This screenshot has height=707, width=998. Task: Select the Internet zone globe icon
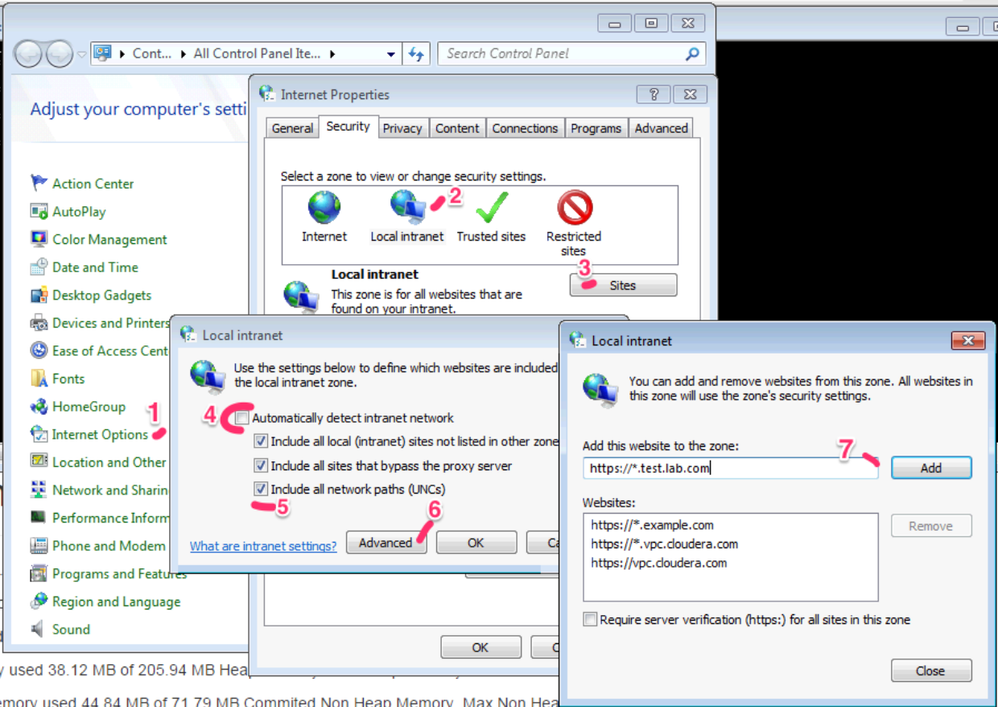tap(324, 207)
